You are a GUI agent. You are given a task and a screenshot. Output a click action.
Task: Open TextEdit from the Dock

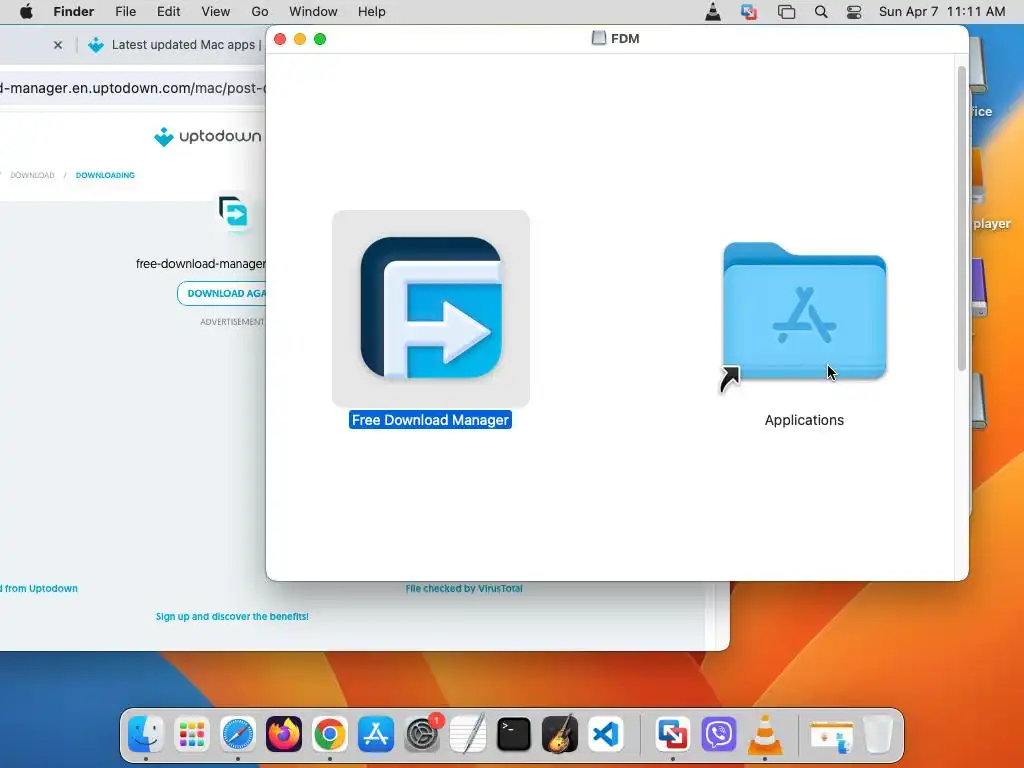(468, 734)
